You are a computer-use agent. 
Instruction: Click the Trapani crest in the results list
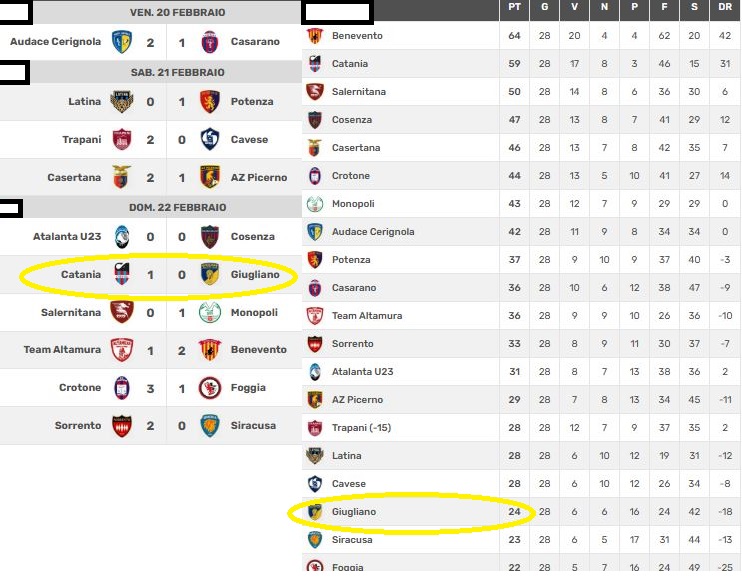[x=122, y=140]
